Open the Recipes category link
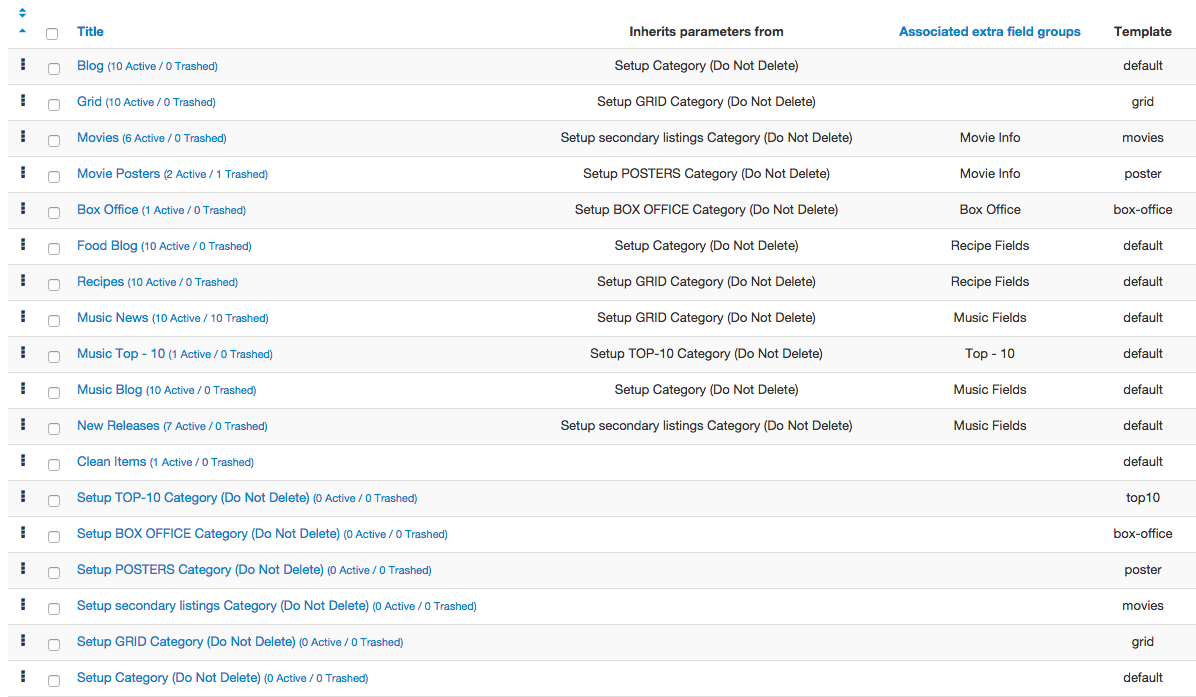This screenshot has height=697, width=1196. tap(100, 281)
